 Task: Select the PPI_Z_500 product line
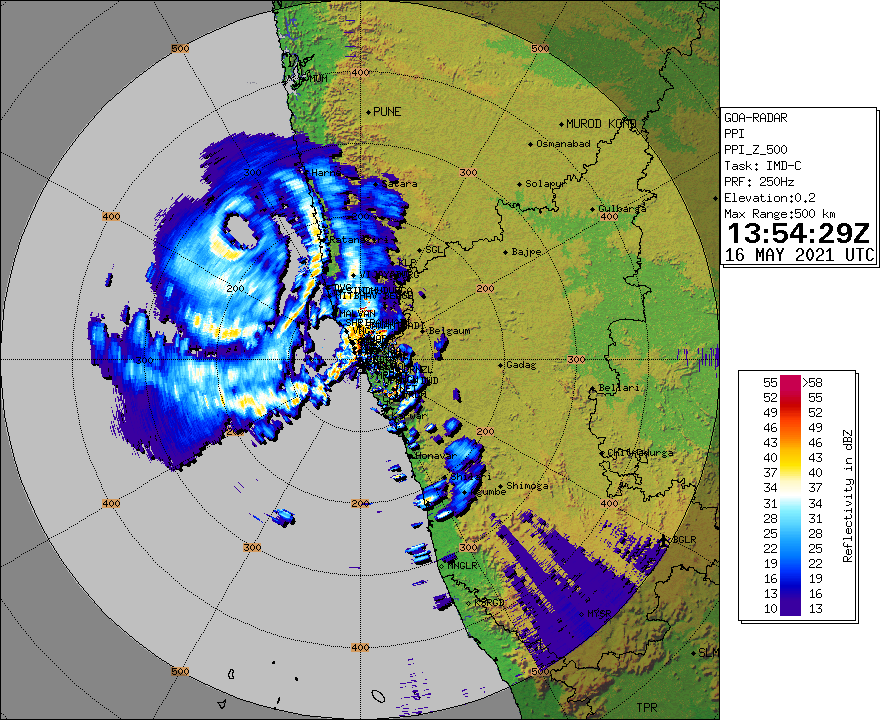pos(755,150)
